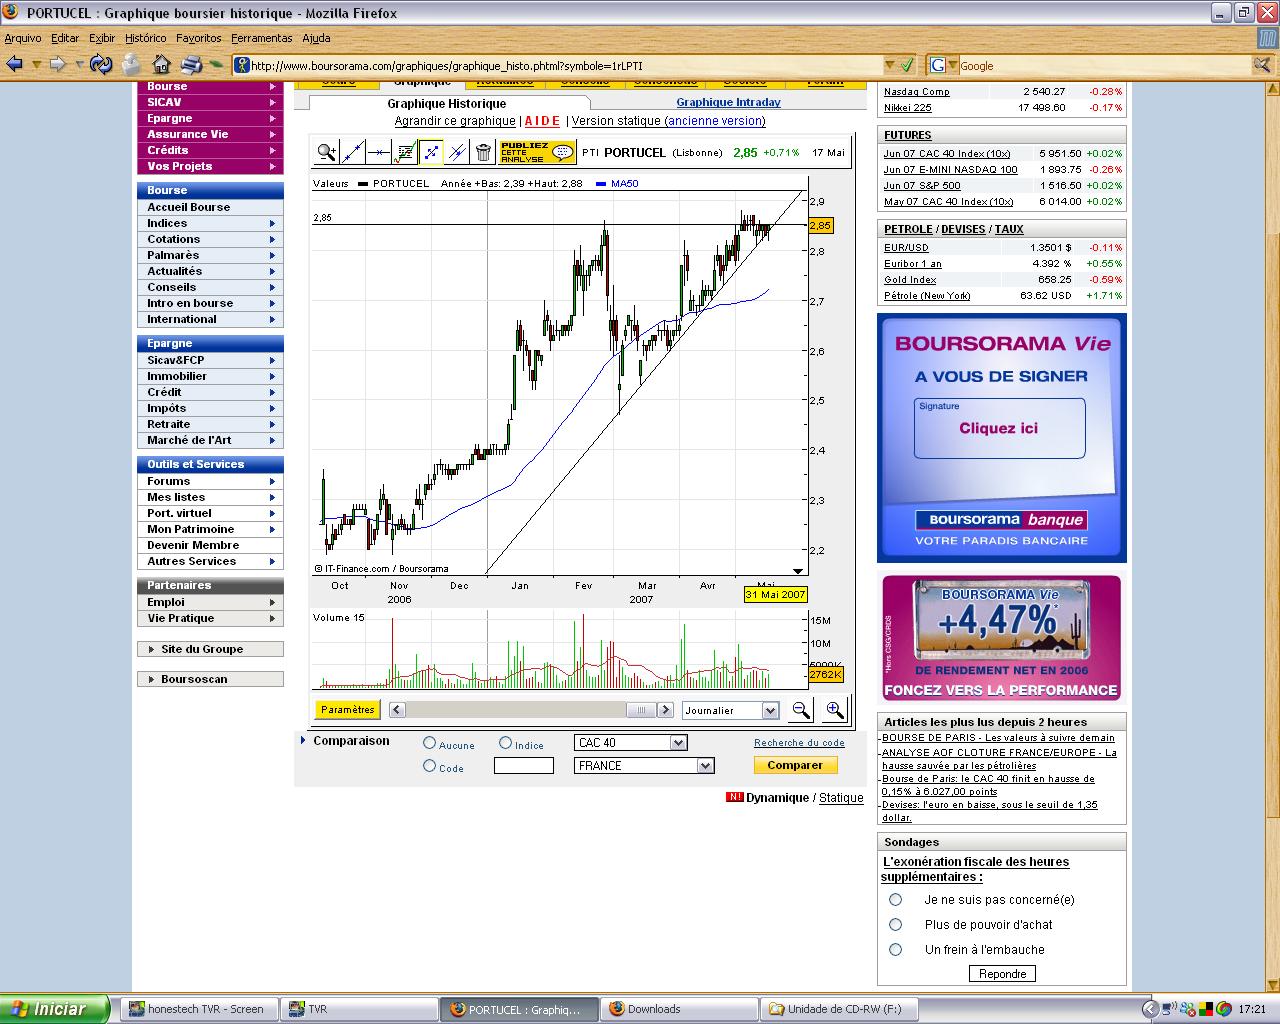Expand the Sicav&FCP sidebar submenu
Viewport: 1280px width, 1024px height.
pos(272,360)
